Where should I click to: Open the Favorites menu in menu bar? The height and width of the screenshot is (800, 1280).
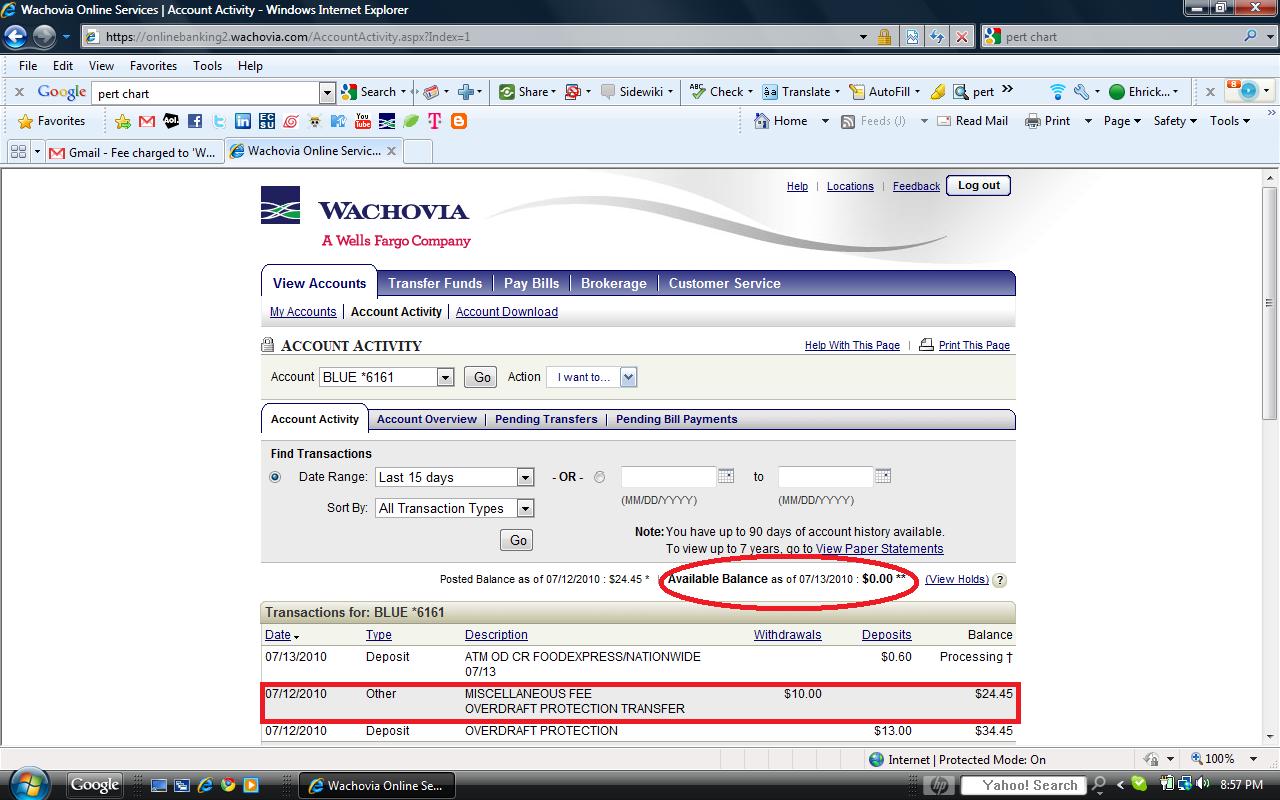click(x=153, y=66)
